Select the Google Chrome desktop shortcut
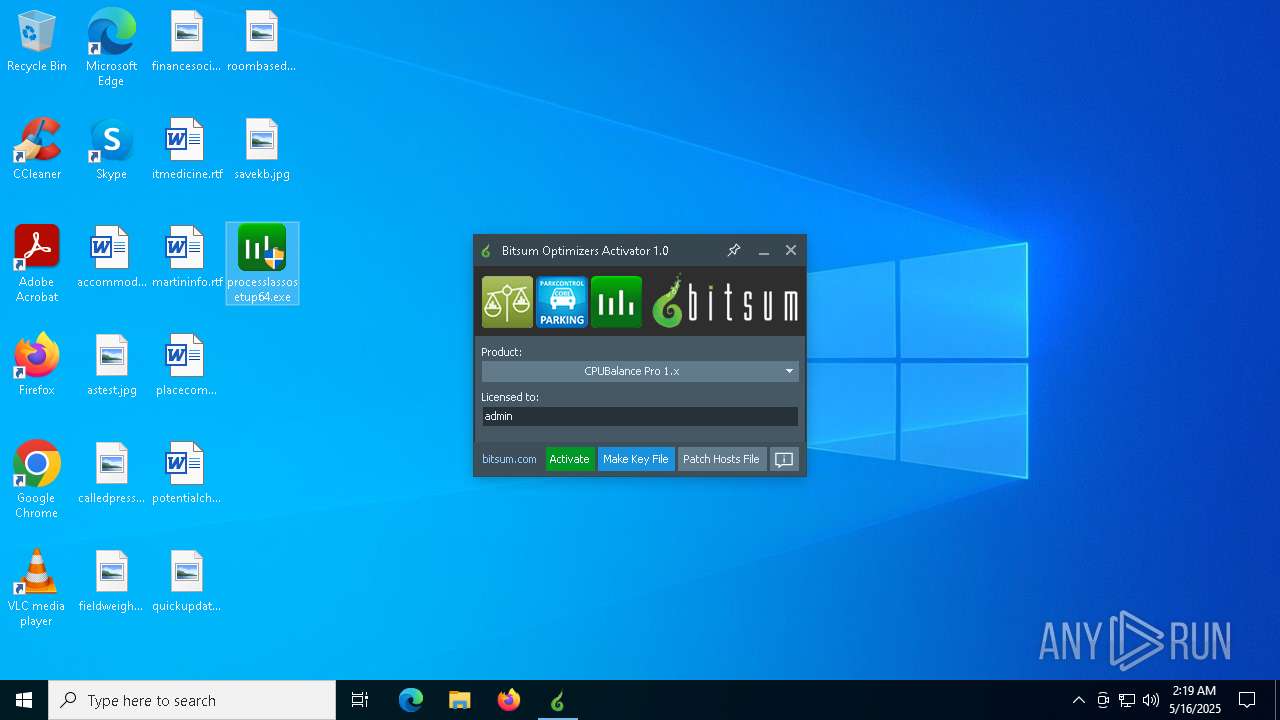The width and height of the screenshot is (1280, 720). pyautogui.click(x=37, y=479)
